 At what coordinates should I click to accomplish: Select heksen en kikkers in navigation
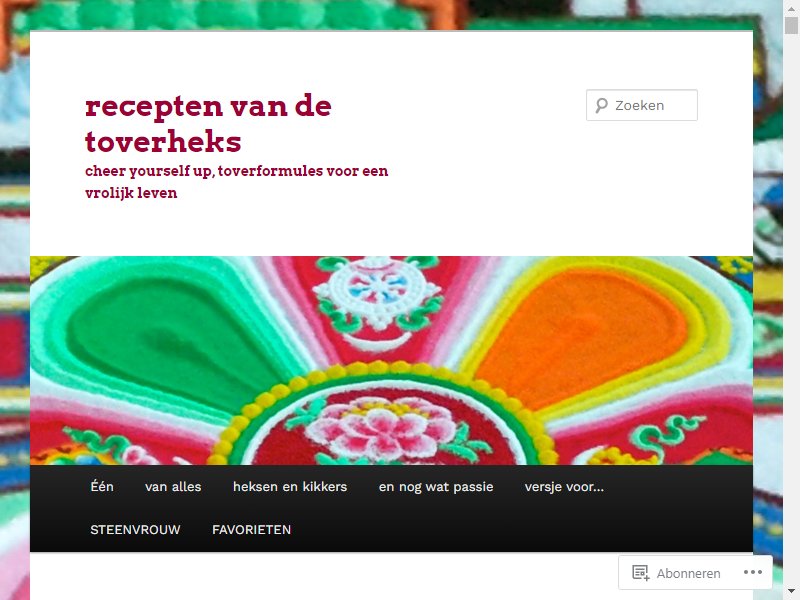(x=290, y=487)
